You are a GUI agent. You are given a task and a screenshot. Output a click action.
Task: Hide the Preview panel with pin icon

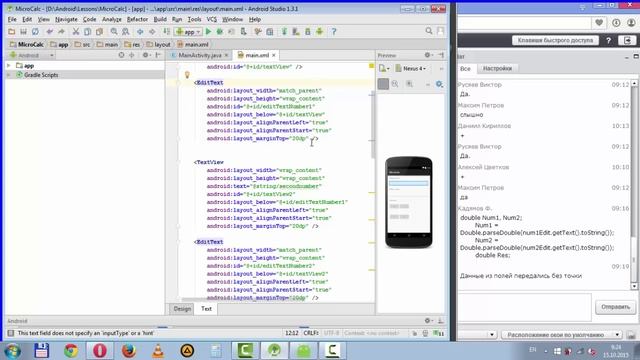[441, 55]
